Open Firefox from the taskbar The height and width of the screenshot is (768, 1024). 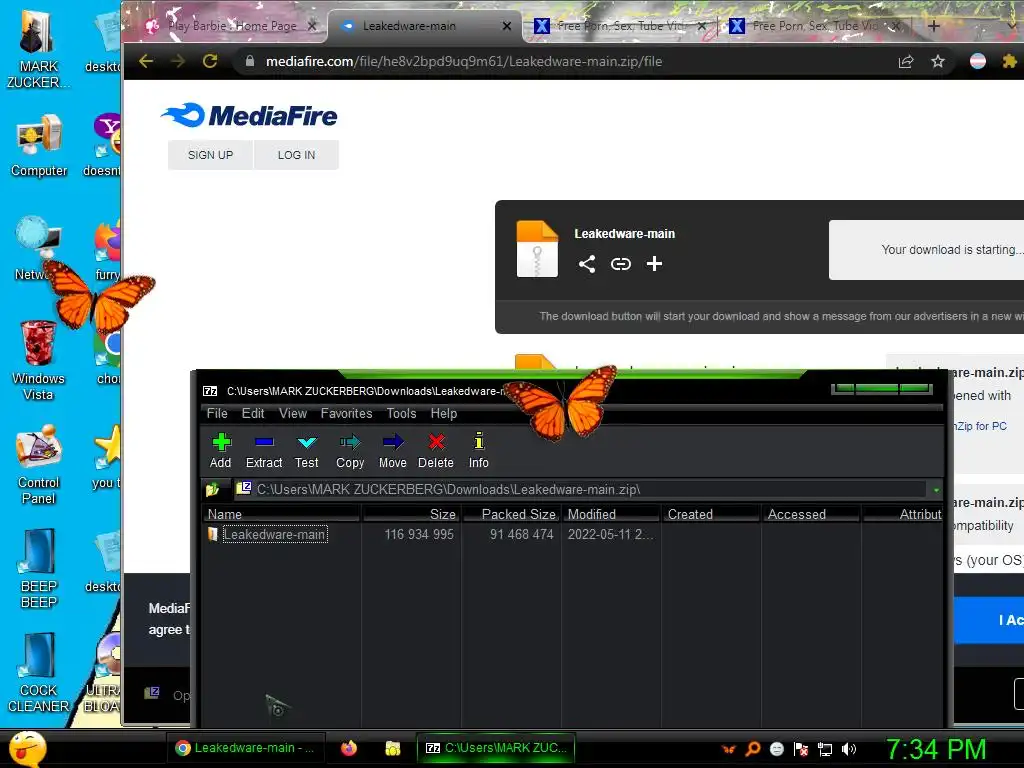coord(349,748)
